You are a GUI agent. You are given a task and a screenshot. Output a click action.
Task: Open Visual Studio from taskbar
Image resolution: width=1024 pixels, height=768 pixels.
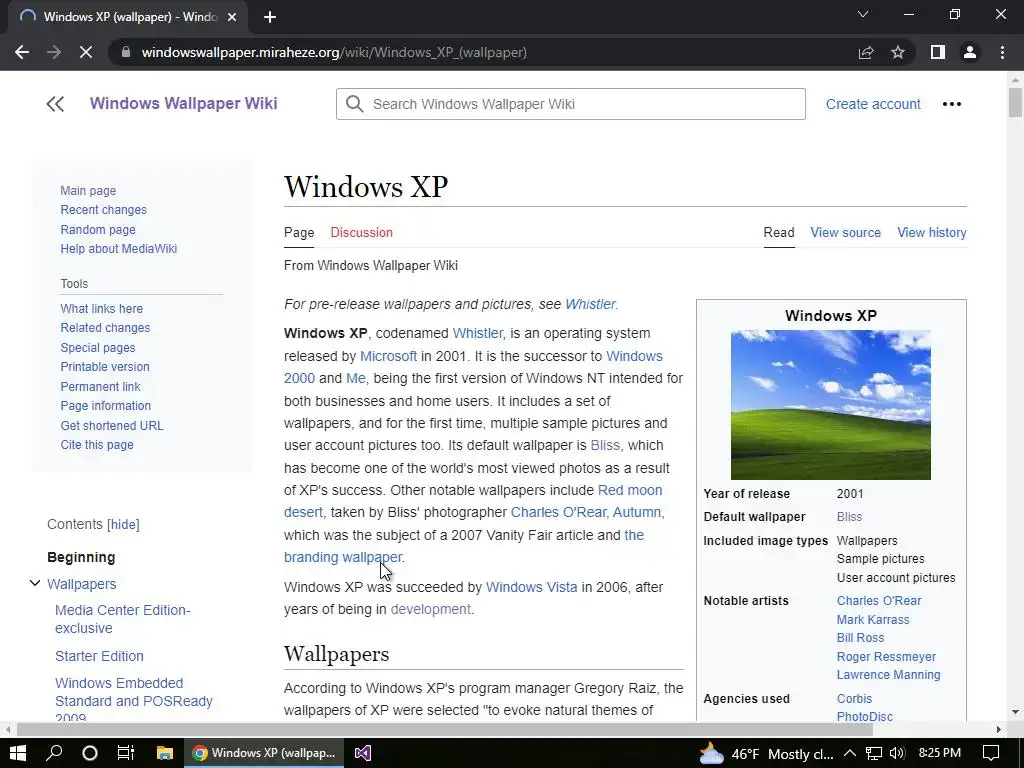(363, 753)
